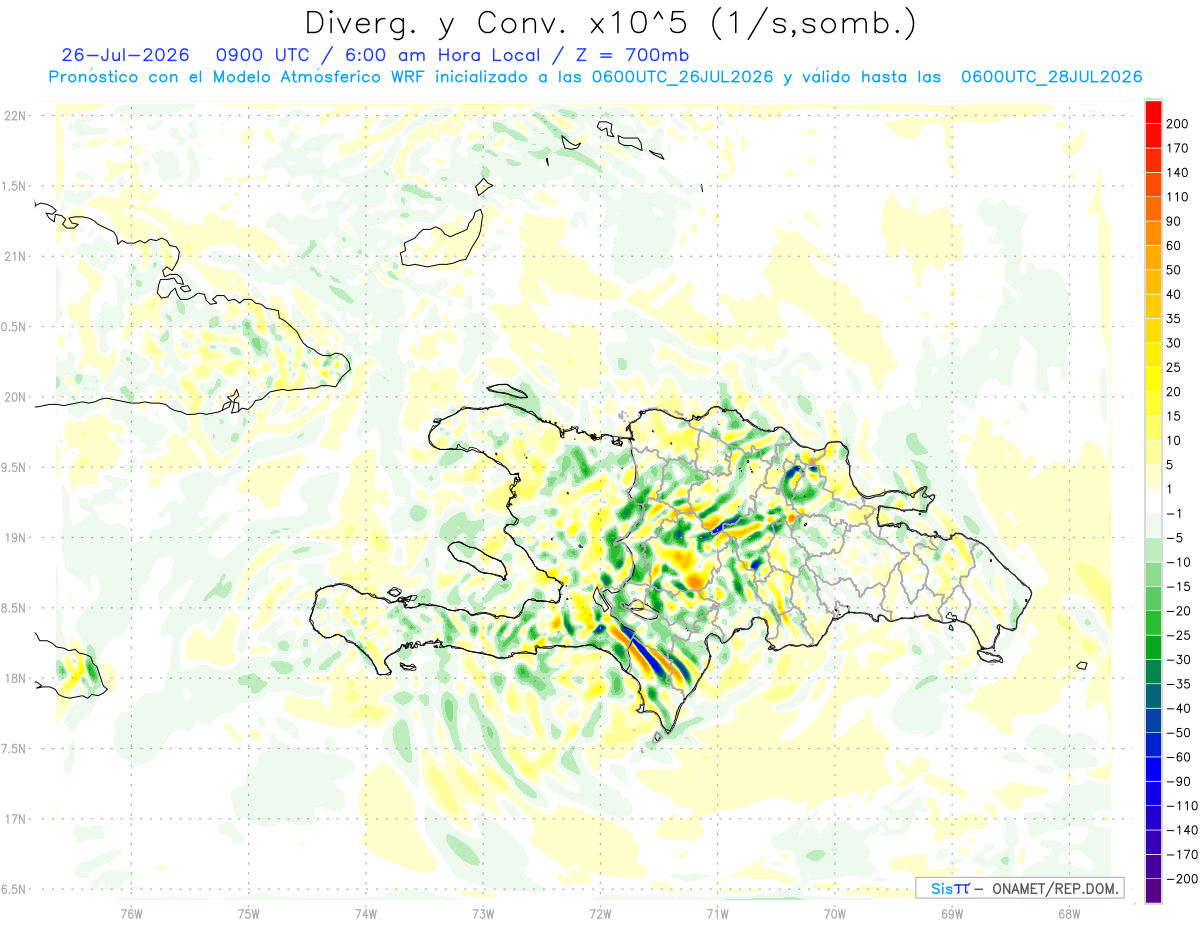1200x927 pixels.
Task: Click the "18N" latitude label
Action: pyautogui.click(x=16, y=679)
